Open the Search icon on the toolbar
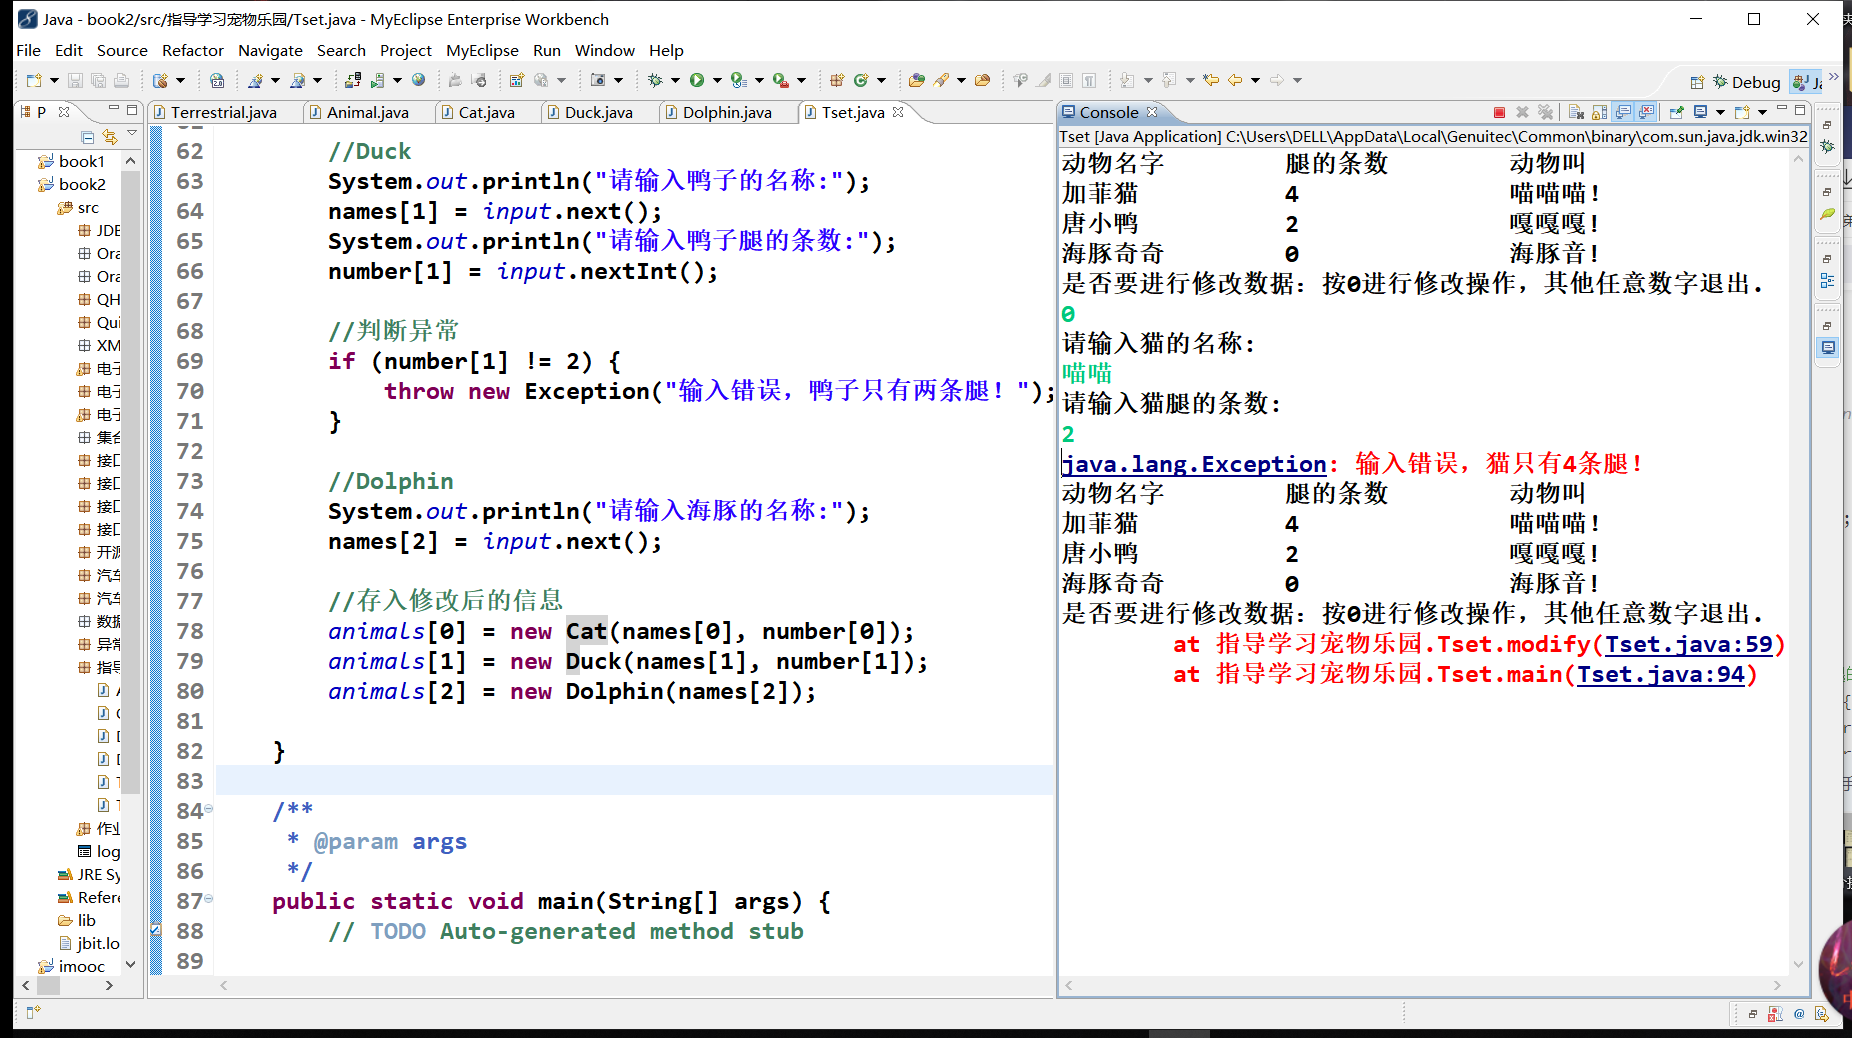 point(943,80)
